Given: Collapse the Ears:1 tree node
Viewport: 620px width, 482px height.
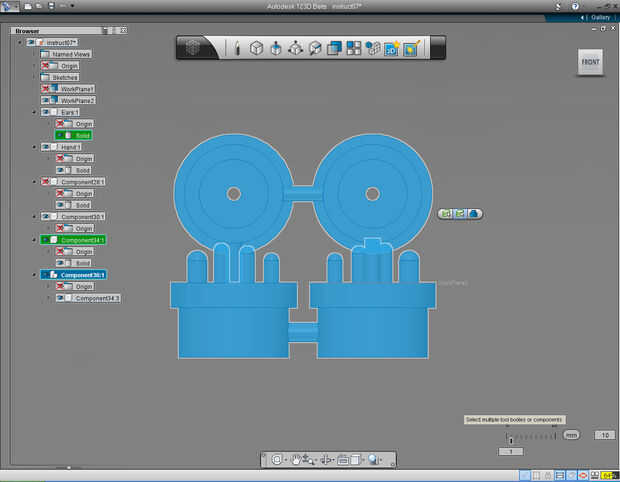Looking at the screenshot, I should coord(34,112).
